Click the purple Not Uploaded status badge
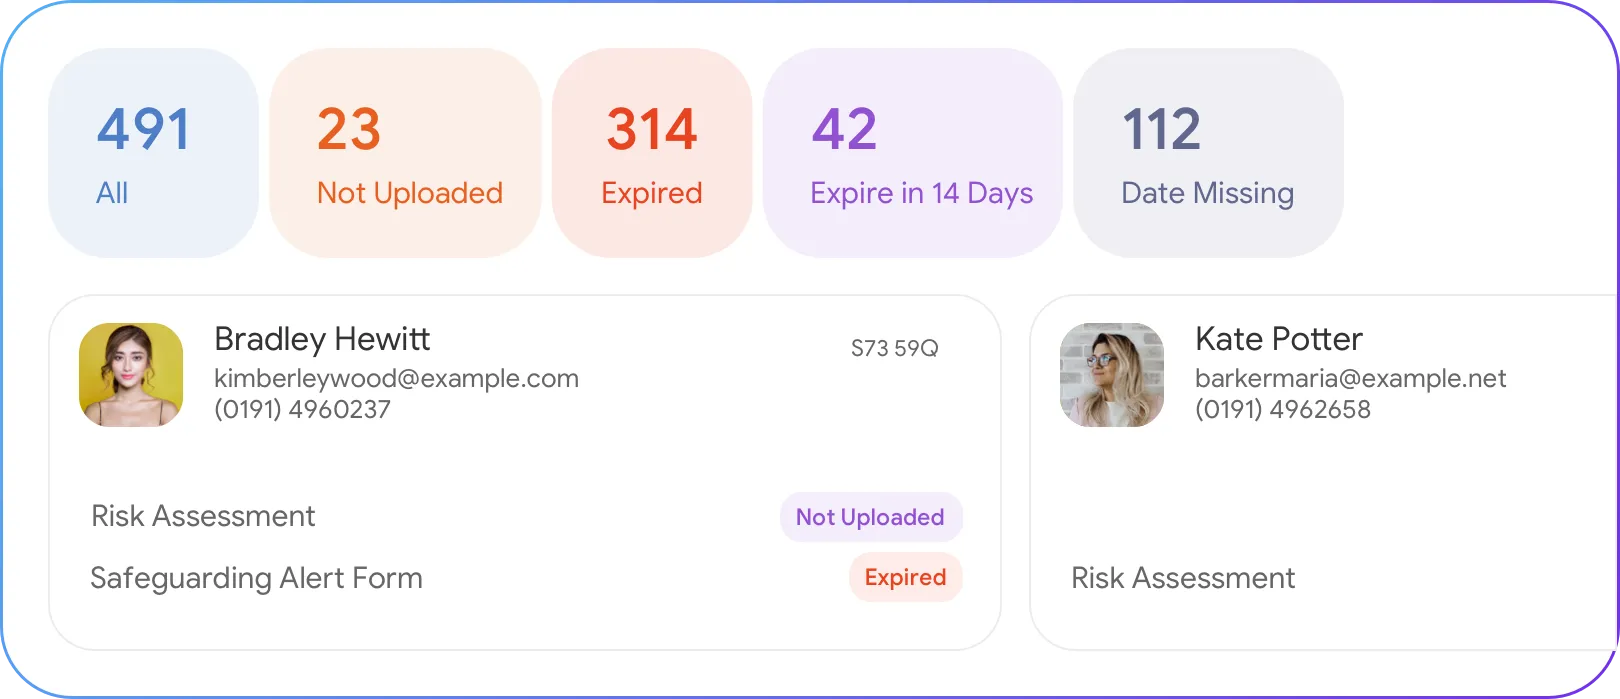Image resolution: width=1620 pixels, height=699 pixels. coord(870,517)
